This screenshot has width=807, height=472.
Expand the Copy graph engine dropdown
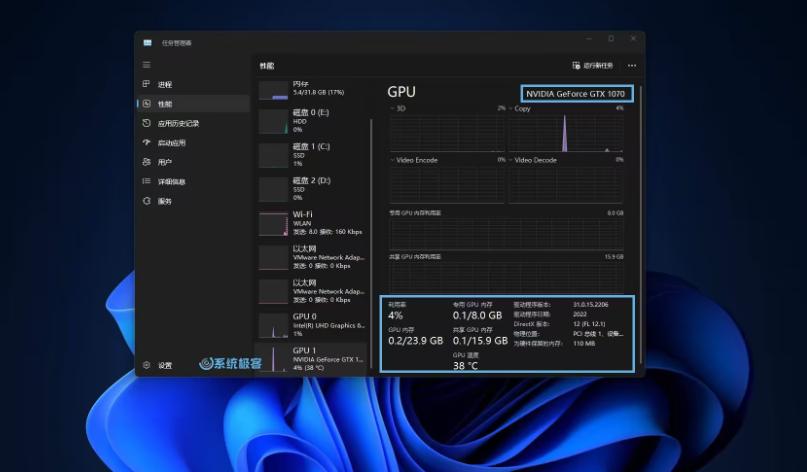tap(511, 109)
